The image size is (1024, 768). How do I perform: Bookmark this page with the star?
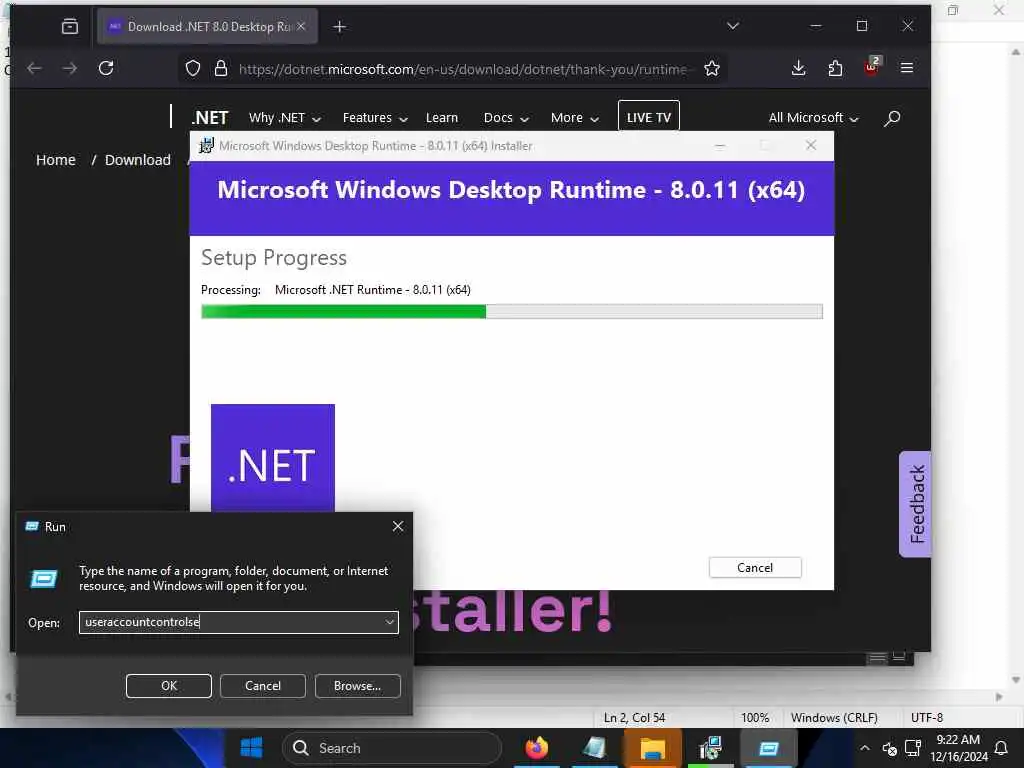pyautogui.click(x=712, y=69)
